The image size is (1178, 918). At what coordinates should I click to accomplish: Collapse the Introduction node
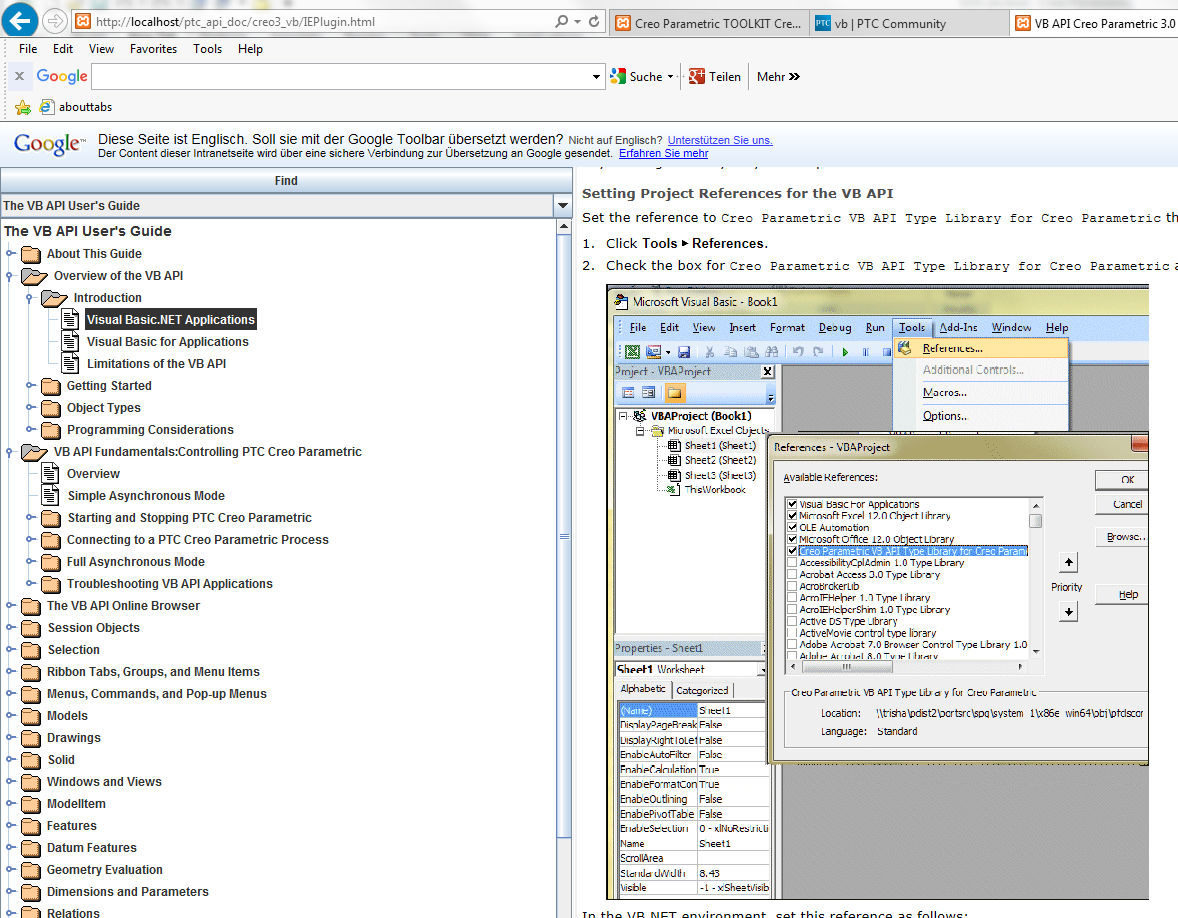pos(29,298)
